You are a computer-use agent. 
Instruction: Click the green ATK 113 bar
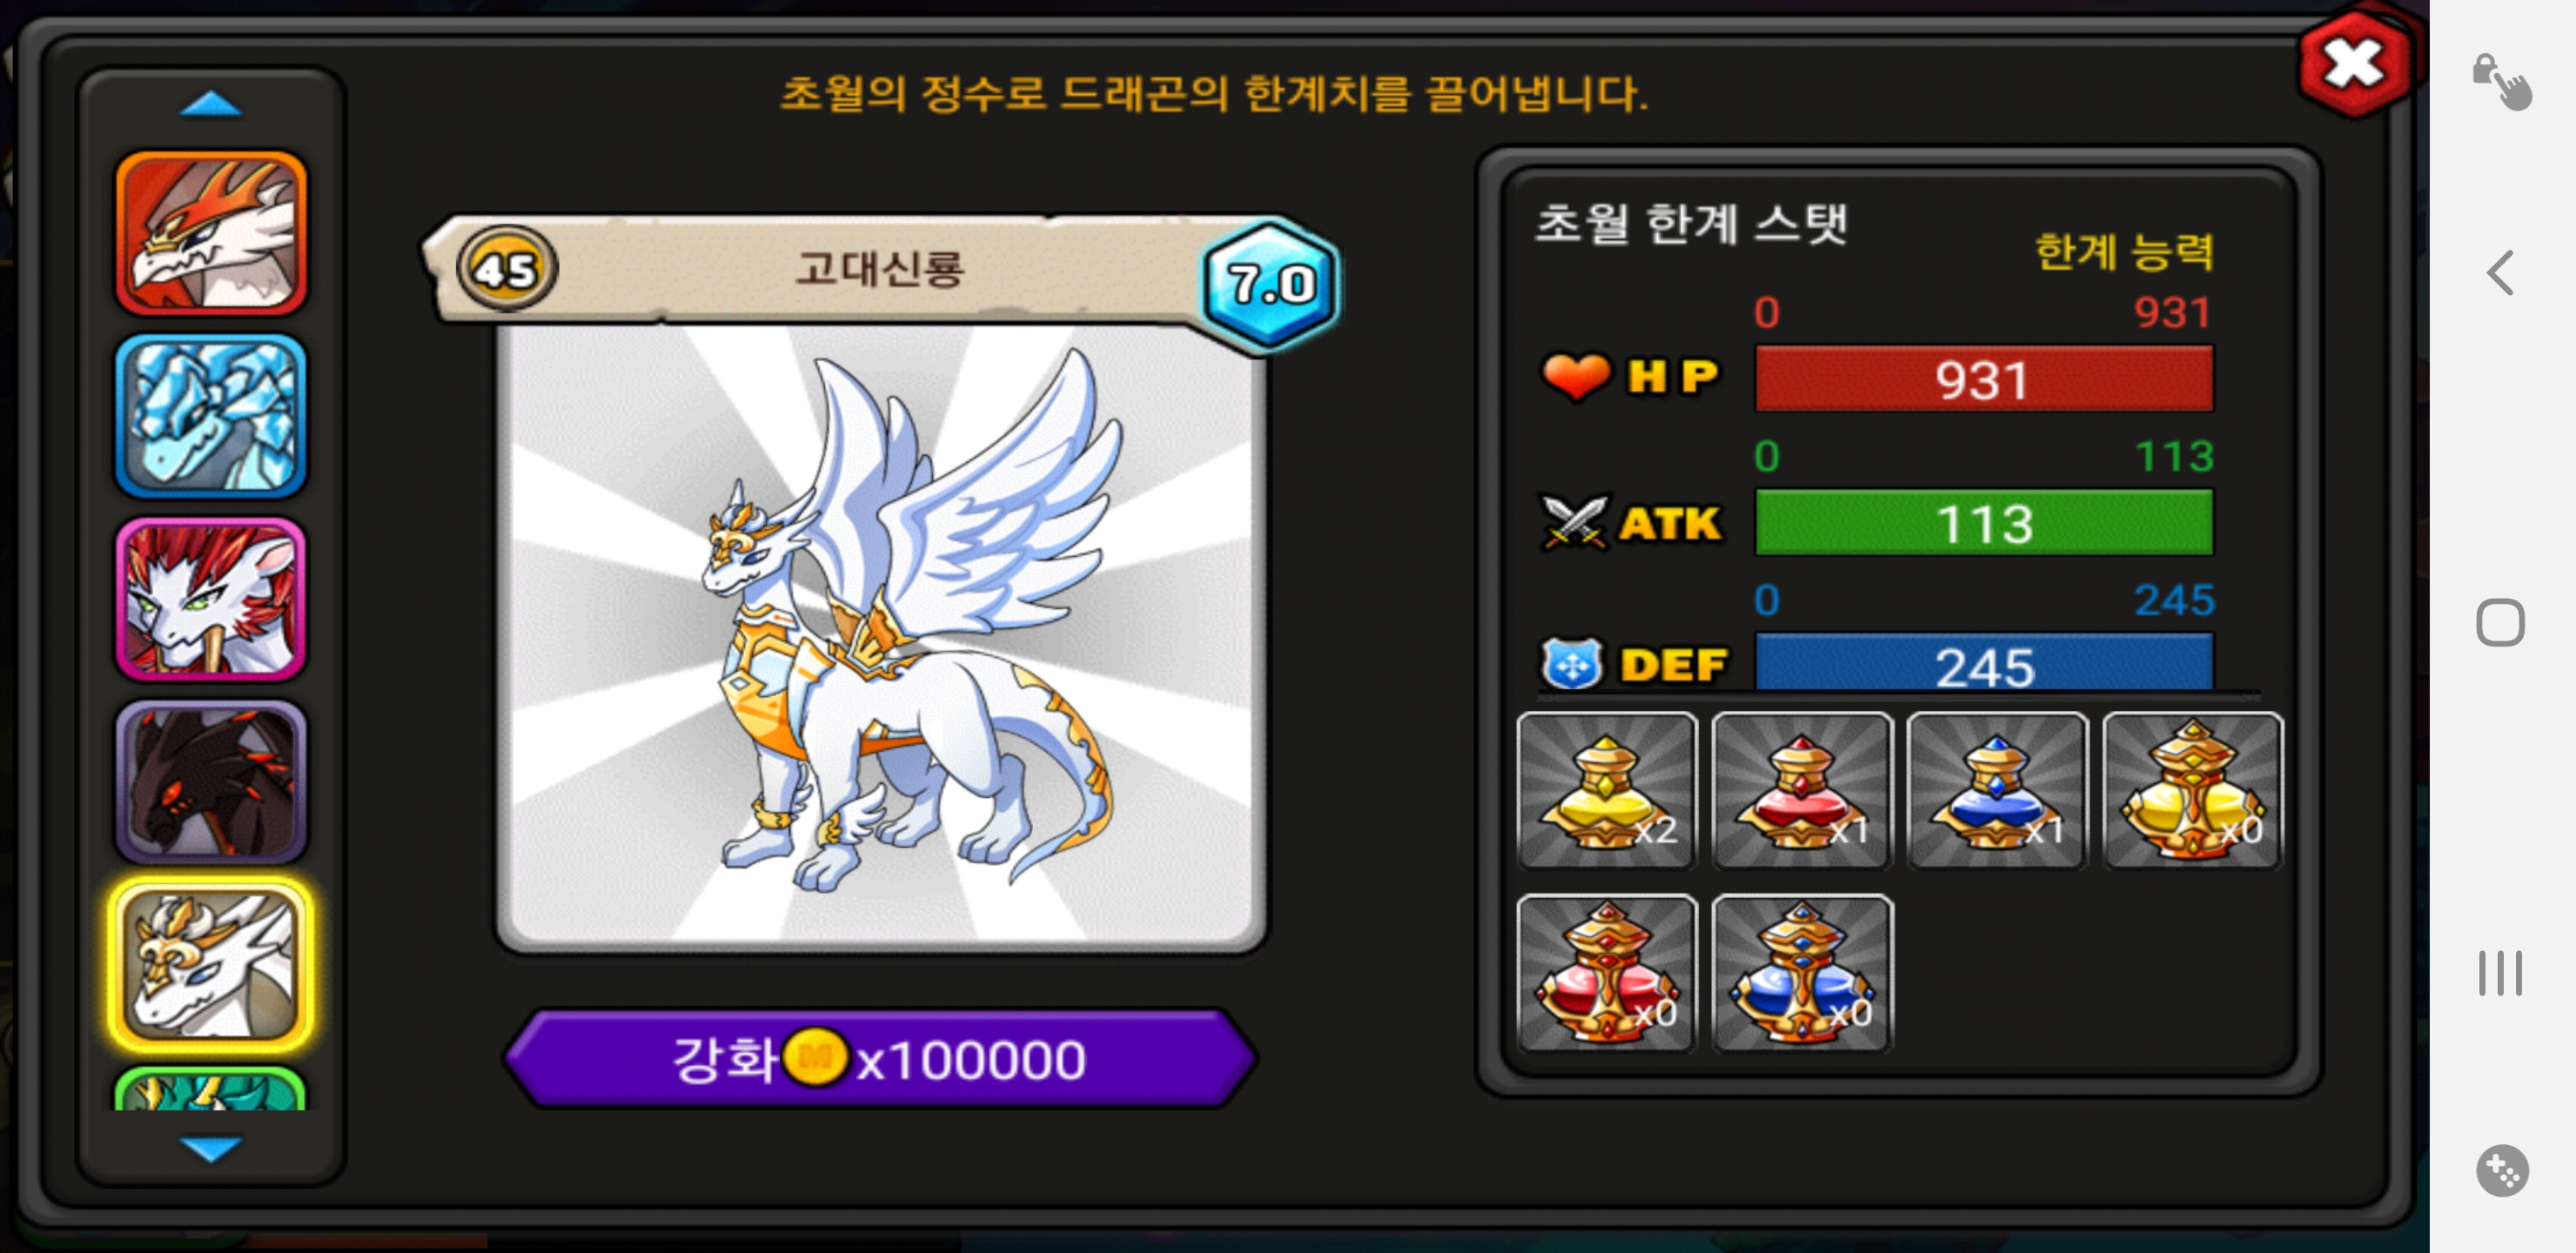tap(1984, 523)
